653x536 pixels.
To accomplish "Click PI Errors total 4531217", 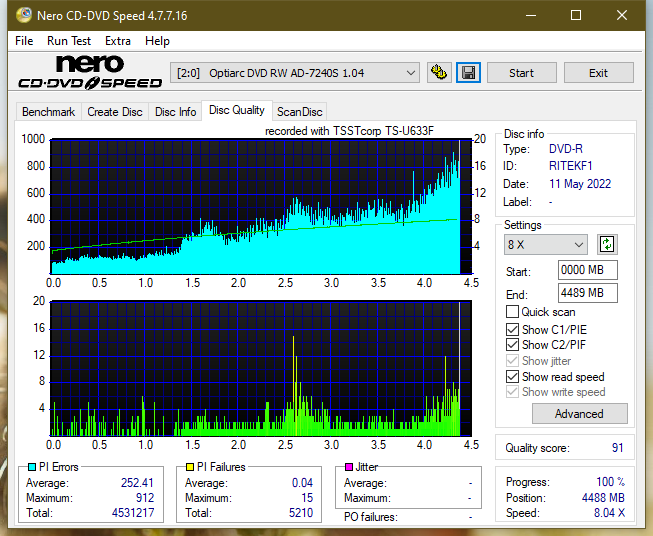I will (133, 513).
